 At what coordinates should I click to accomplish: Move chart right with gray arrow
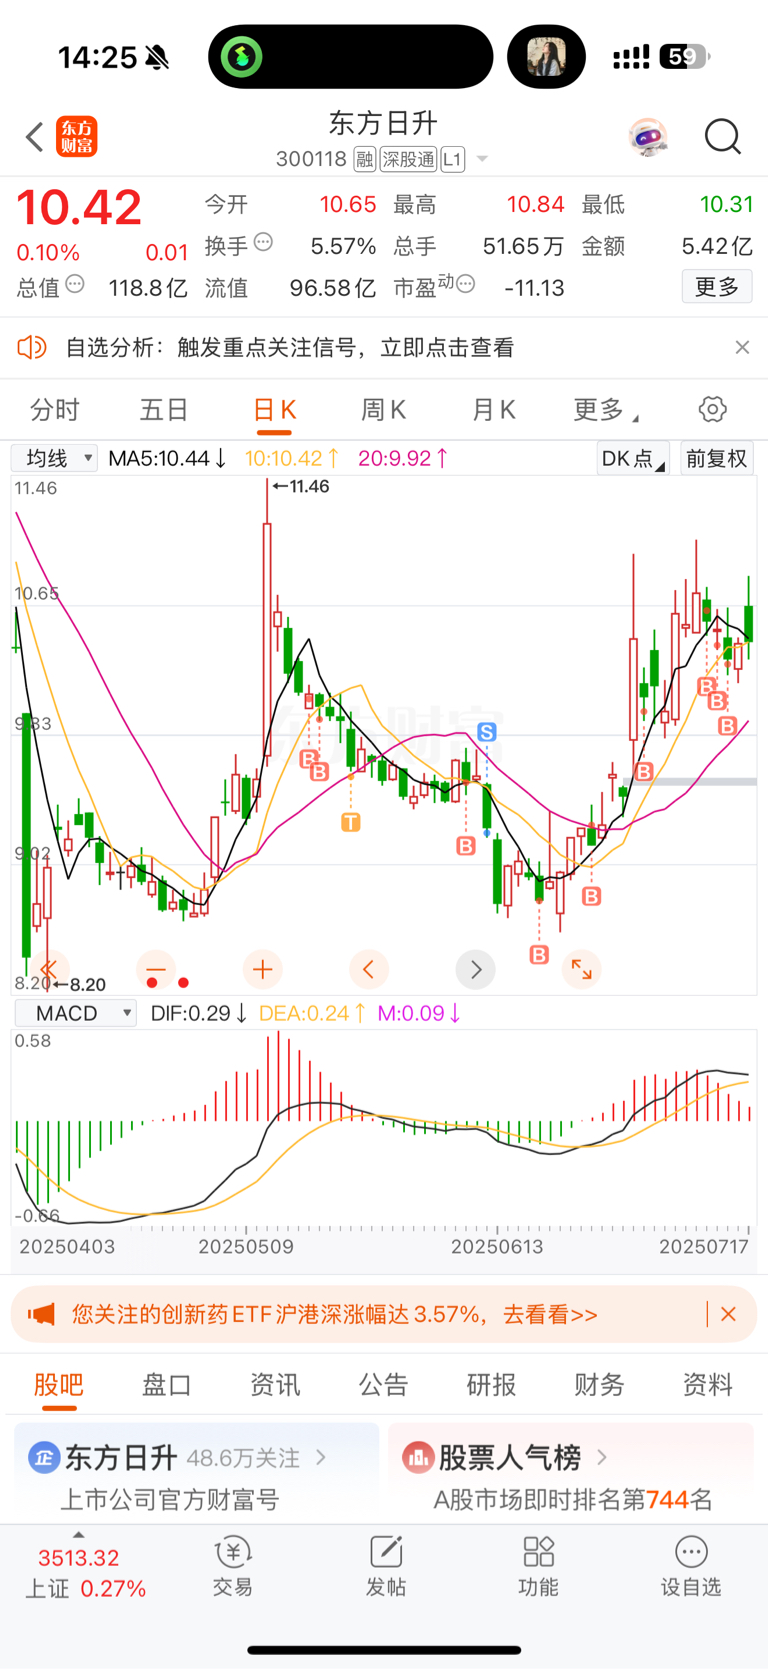[x=476, y=969]
